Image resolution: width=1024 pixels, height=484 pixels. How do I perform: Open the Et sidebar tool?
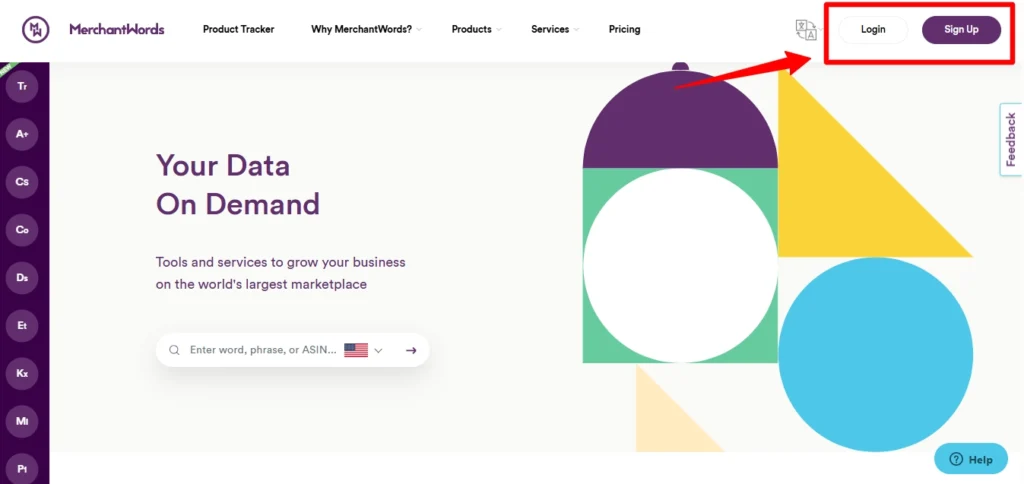click(22, 325)
